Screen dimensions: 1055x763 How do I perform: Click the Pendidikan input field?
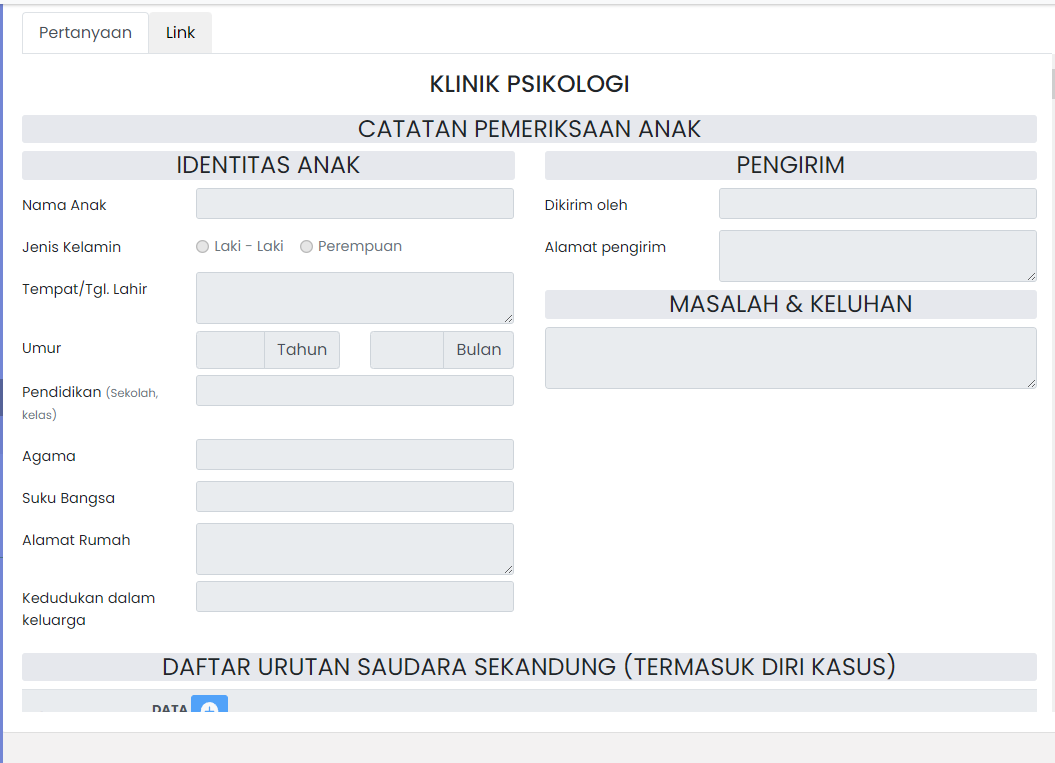(354, 390)
